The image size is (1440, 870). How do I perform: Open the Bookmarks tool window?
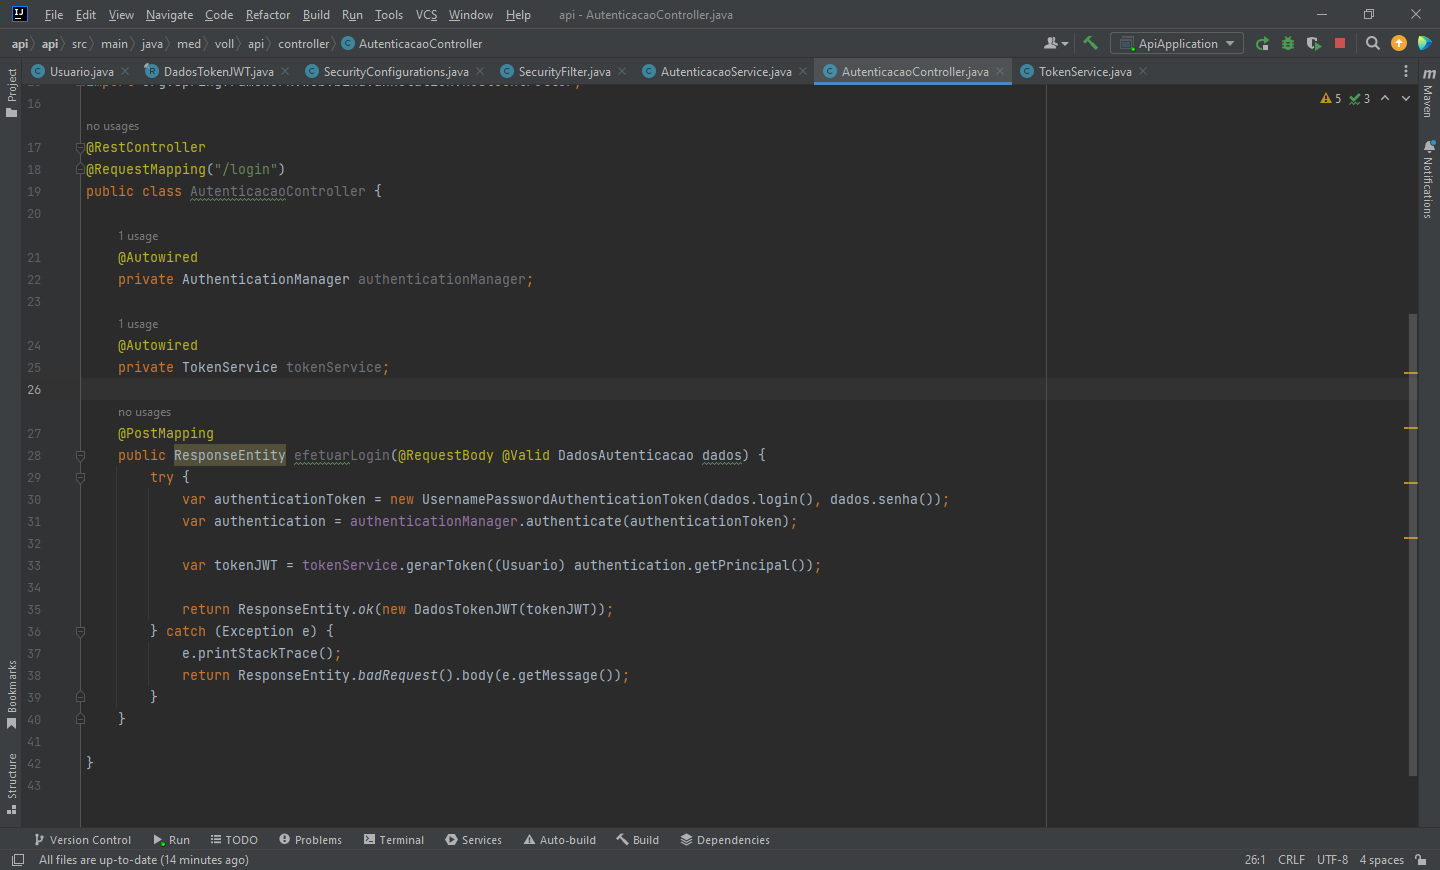point(12,695)
